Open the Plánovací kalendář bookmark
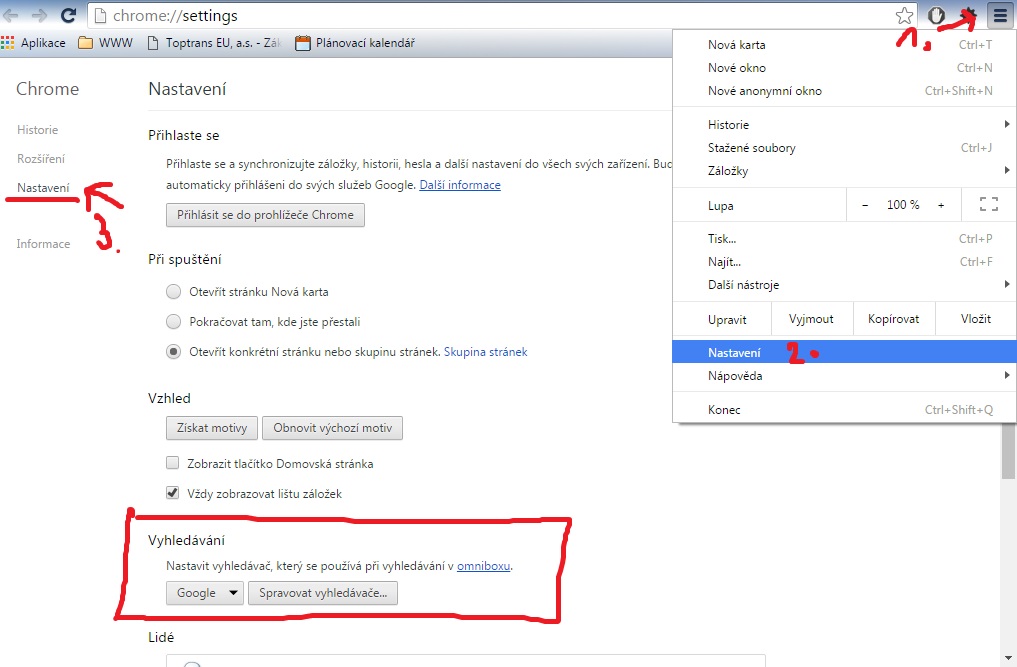1017x667 pixels. pos(355,43)
